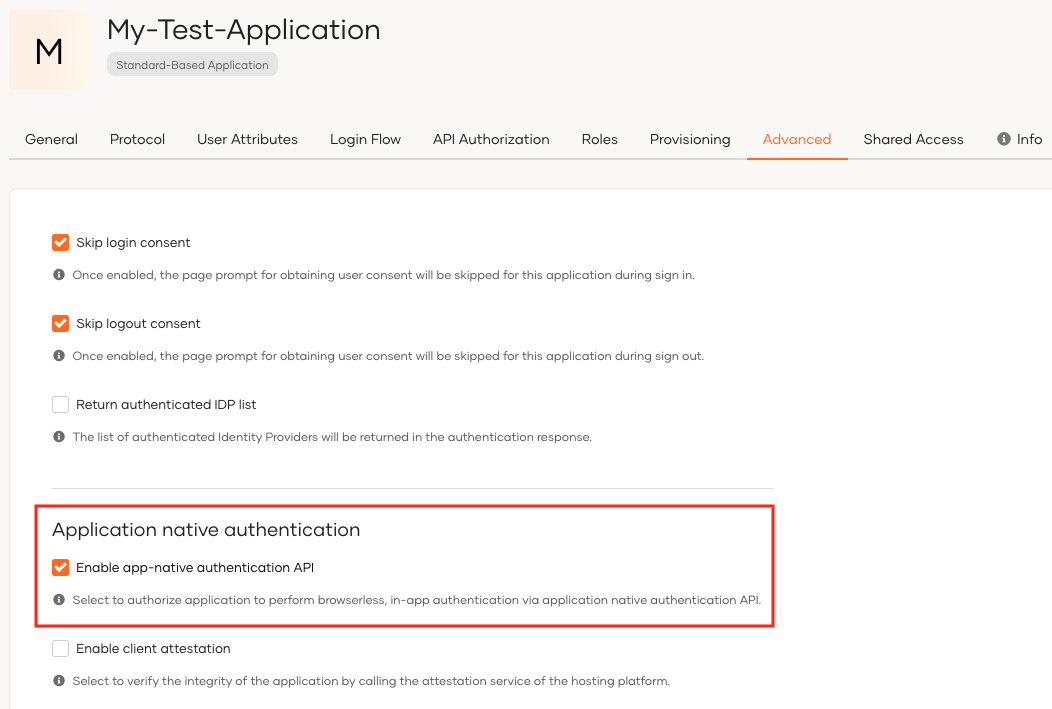
Task: Check Enable client attestation checkbox
Action: (x=60, y=649)
